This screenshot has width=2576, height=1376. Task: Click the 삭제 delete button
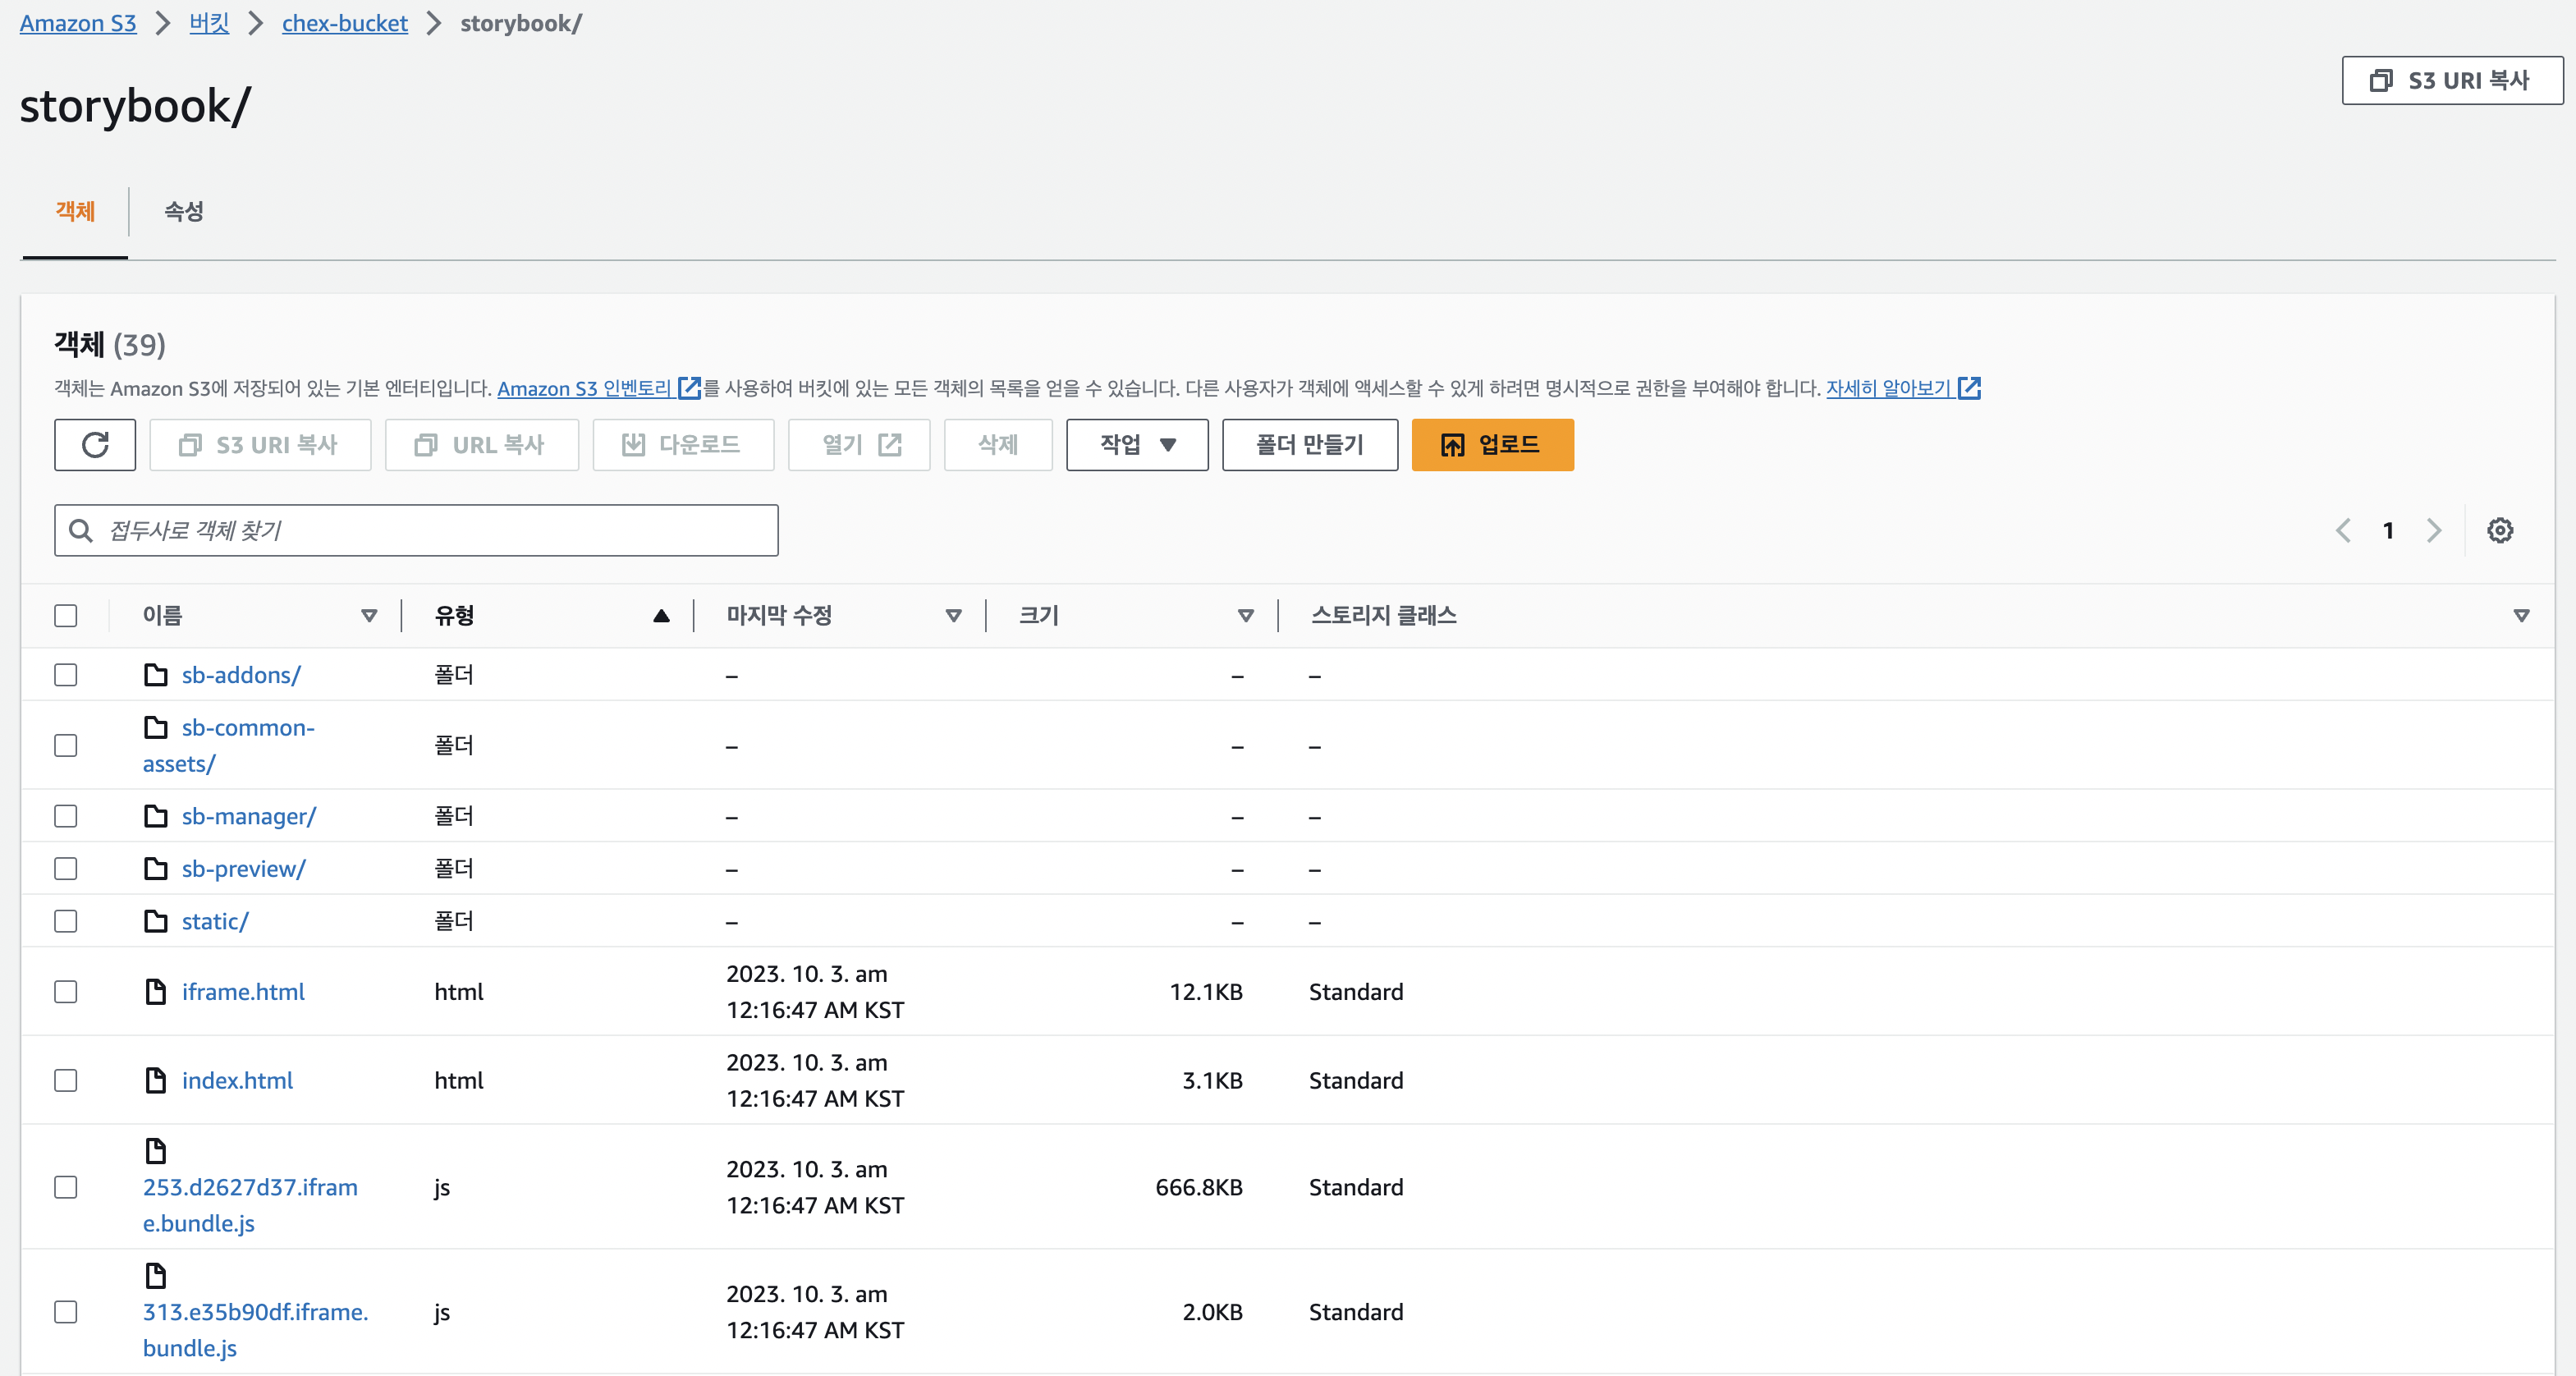(x=998, y=445)
